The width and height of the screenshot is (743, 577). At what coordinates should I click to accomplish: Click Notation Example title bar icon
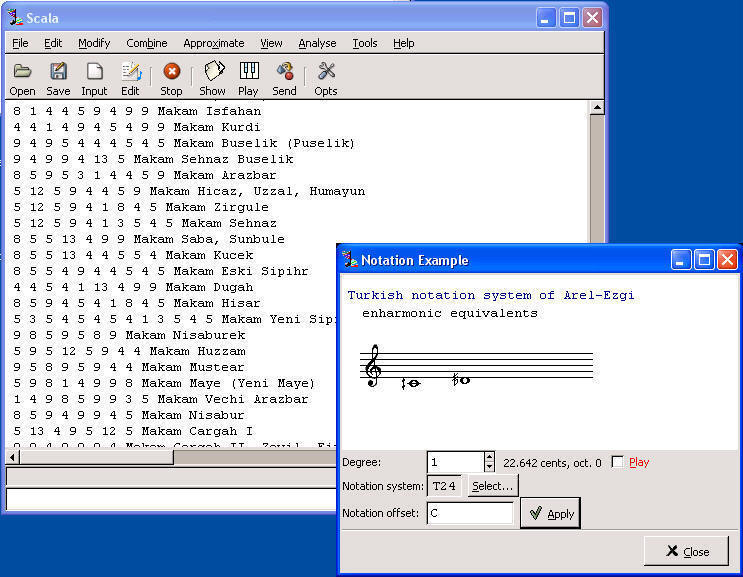point(350,259)
